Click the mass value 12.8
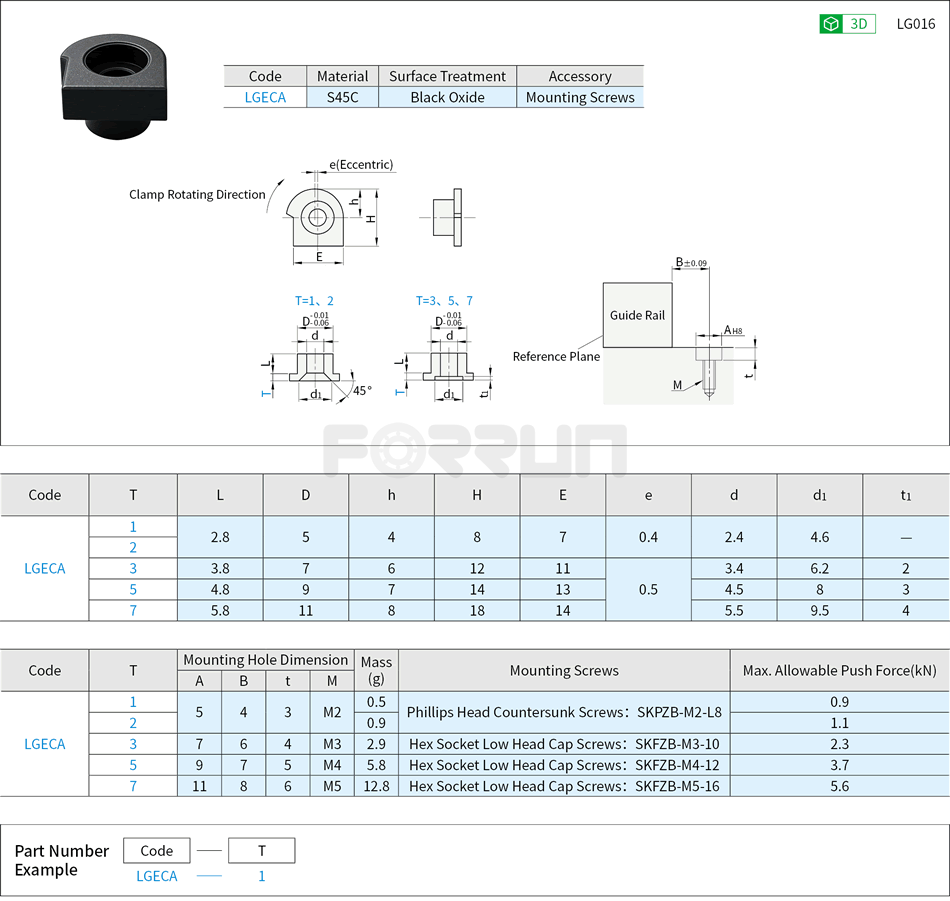950x901 pixels. click(x=376, y=786)
